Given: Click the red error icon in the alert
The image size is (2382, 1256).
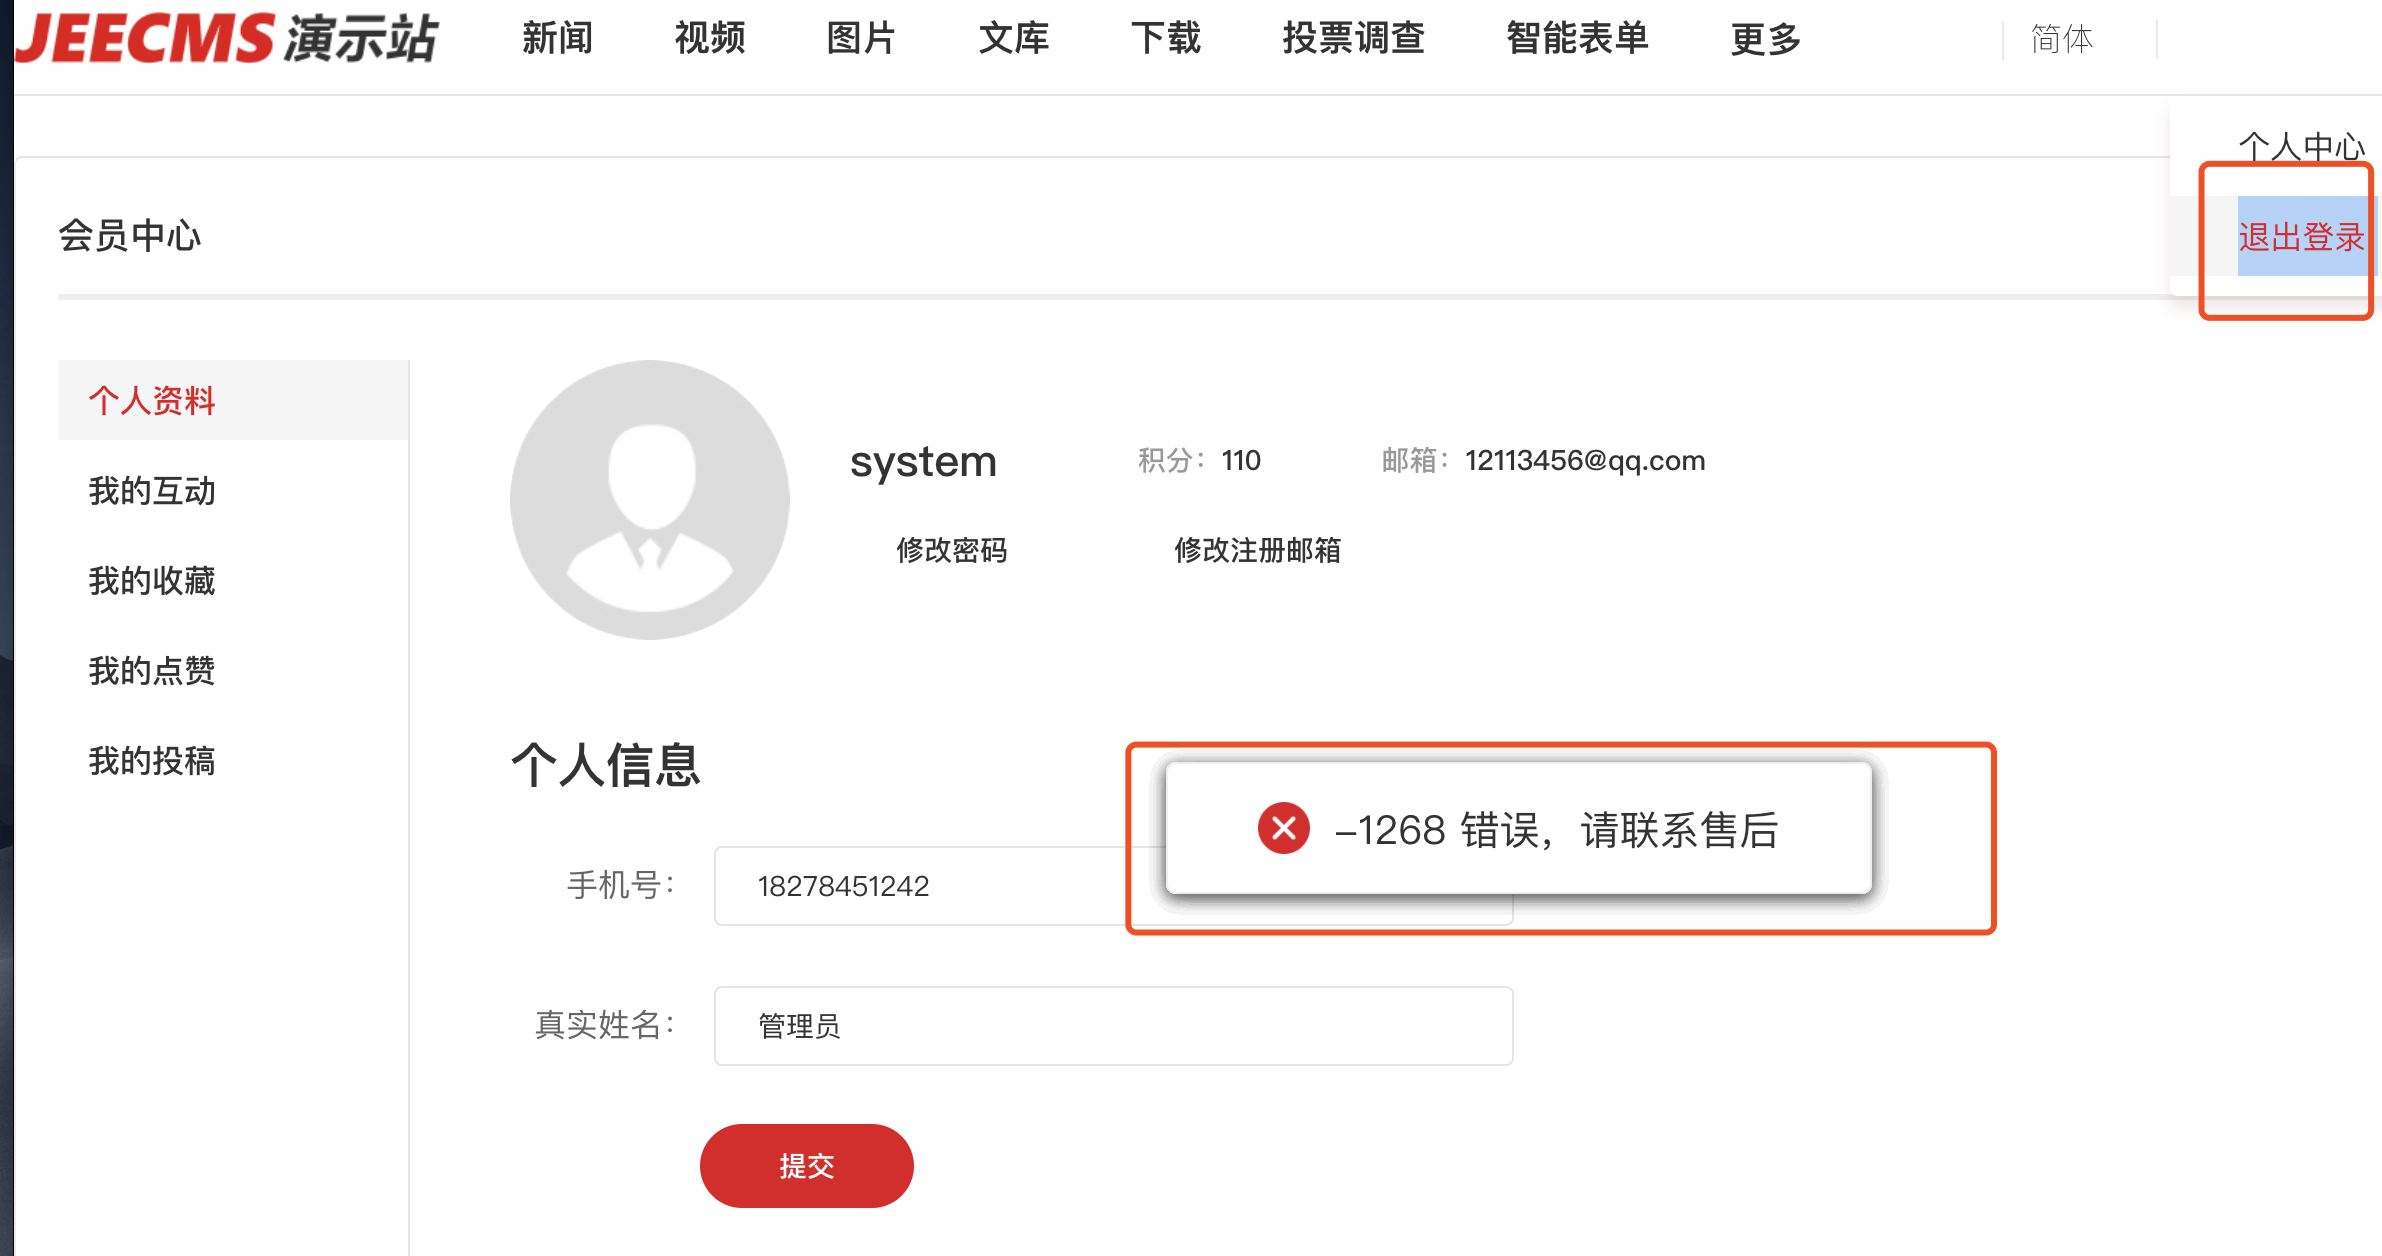Looking at the screenshot, I should [x=1283, y=828].
